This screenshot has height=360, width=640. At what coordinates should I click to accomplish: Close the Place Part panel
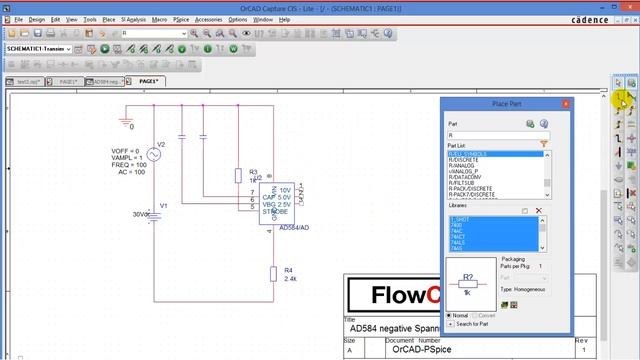[566, 104]
